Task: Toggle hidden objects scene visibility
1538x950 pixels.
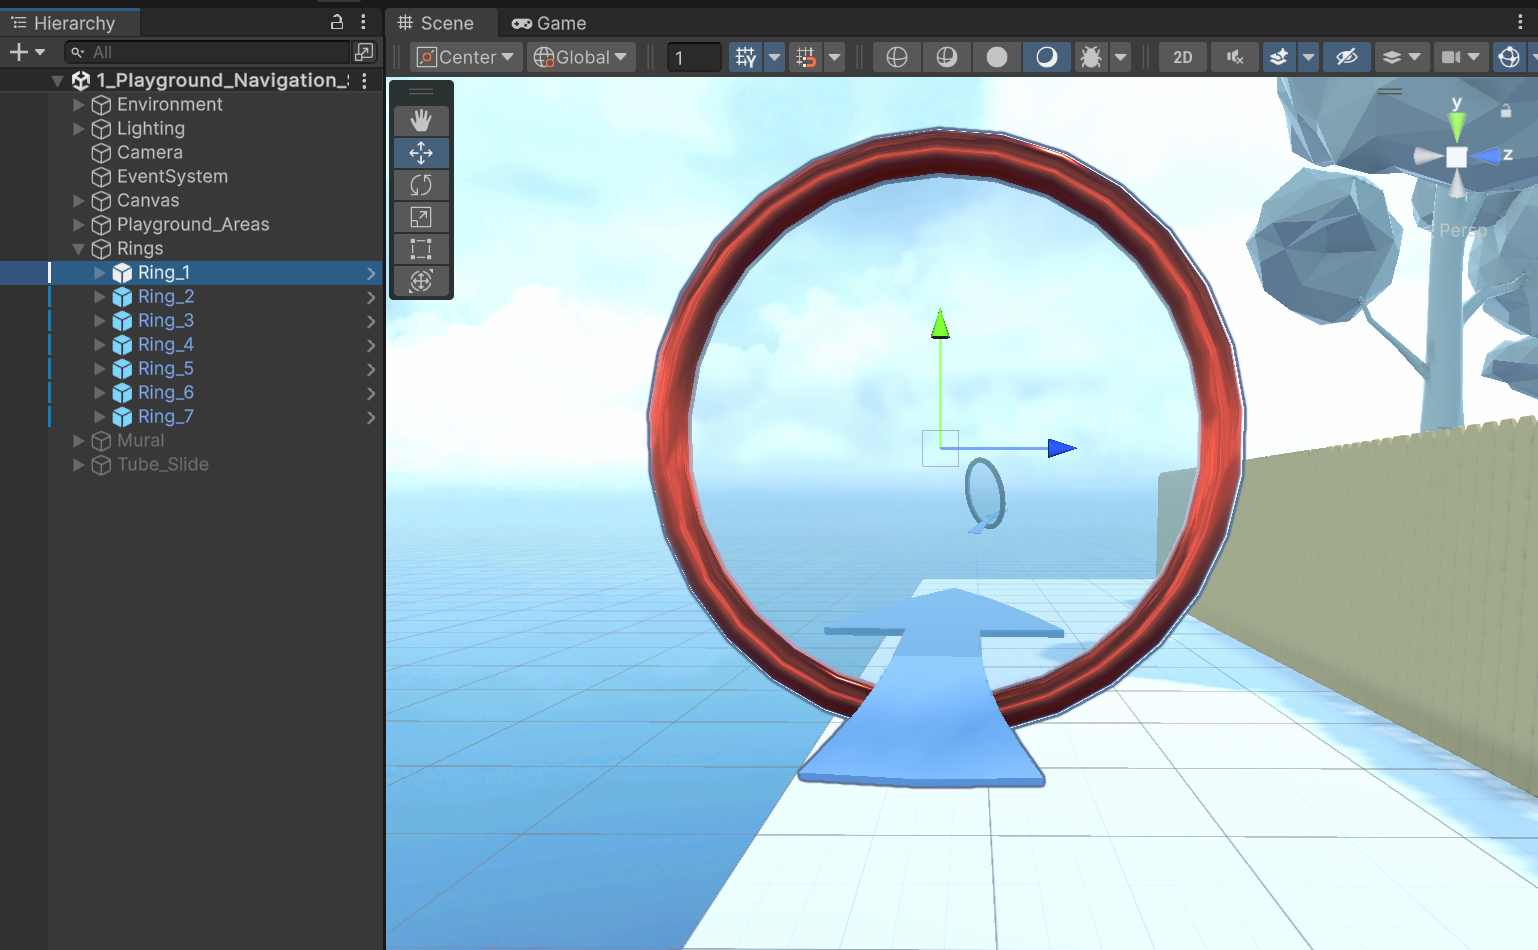Action: [1346, 57]
